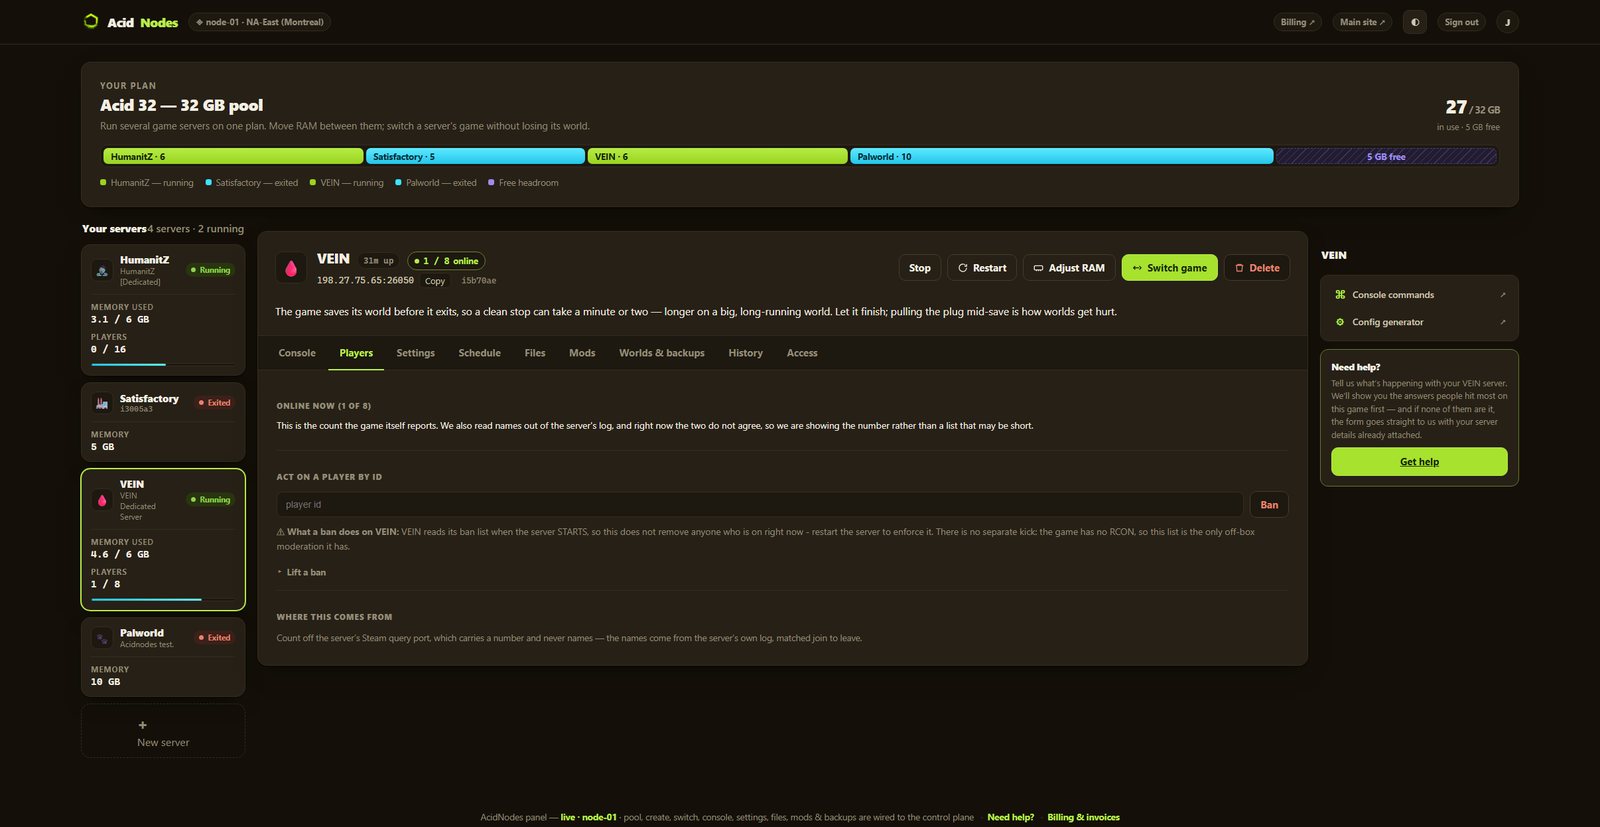1600x827 pixels.
Task: Click the Satisfactory server card game icon
Action: pos(102,403)
